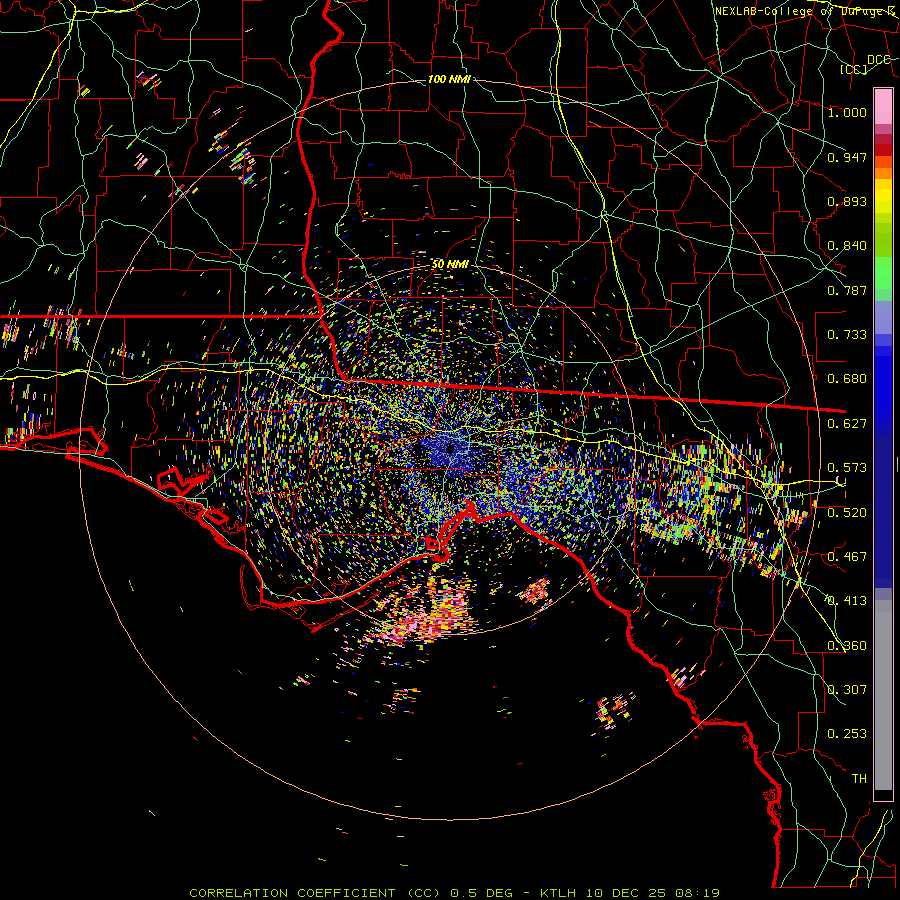Select the pink segment of the color bar

[883, 106]
